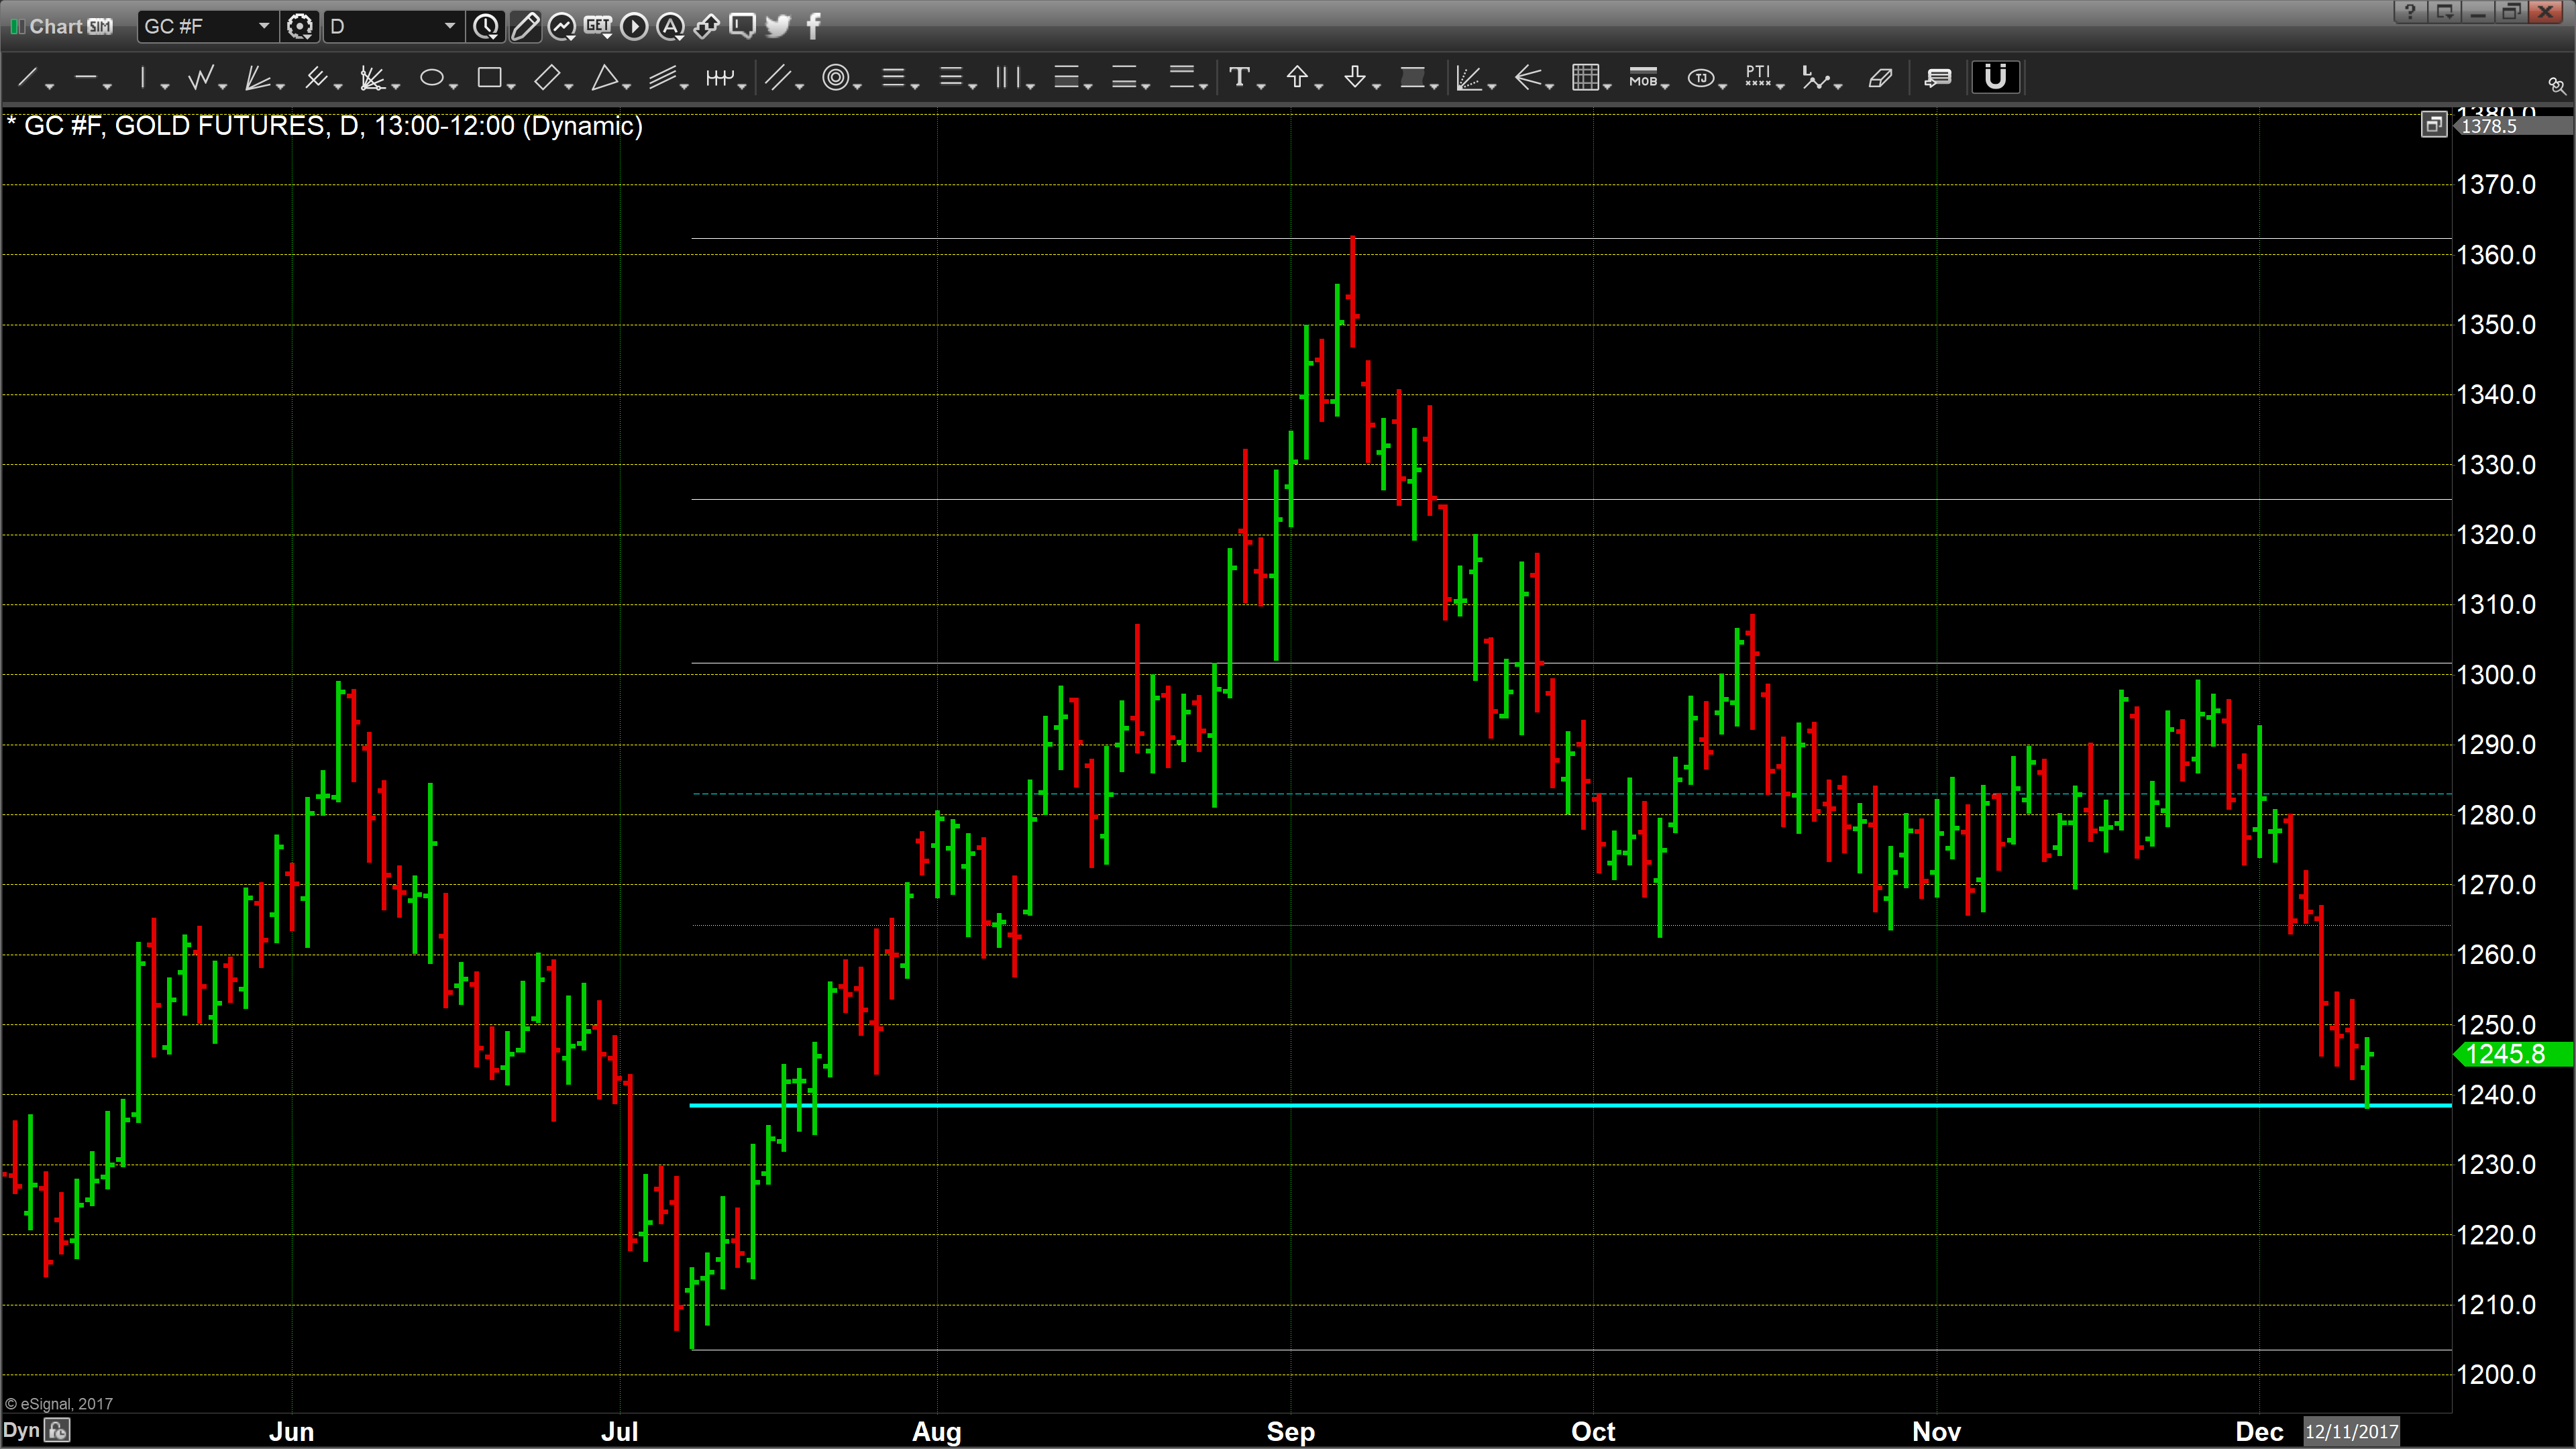This screenshot has width=2576, height=1449.
Task: Toggle the magnet snap mode button
Action: (x=1995, y=77)
